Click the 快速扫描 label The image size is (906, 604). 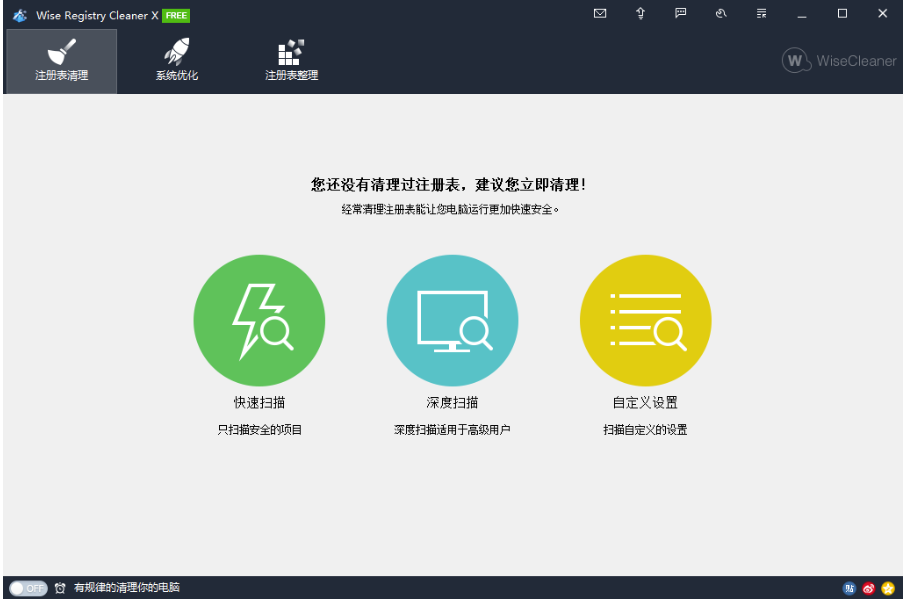pyautogui.click(x=259, y=402)
